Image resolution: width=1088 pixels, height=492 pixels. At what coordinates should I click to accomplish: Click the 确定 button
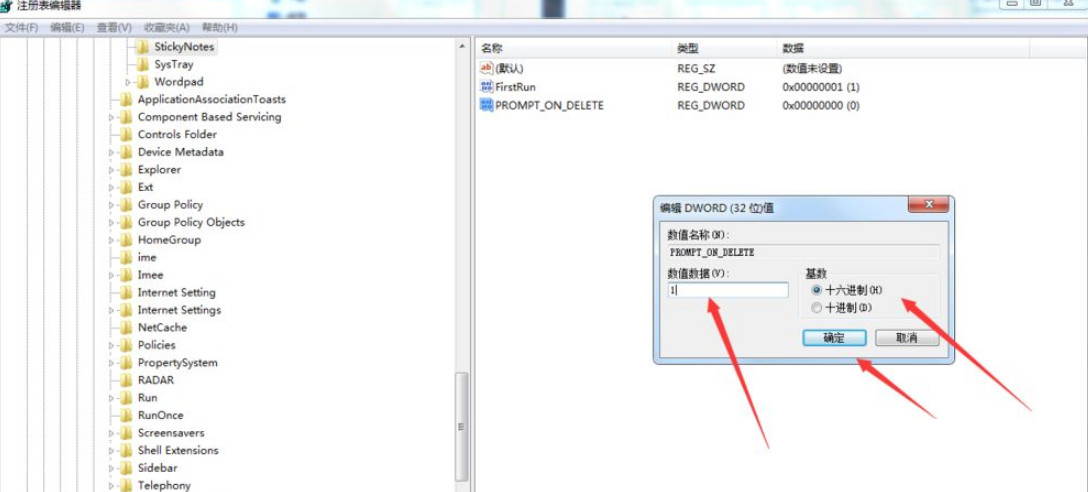834,338
